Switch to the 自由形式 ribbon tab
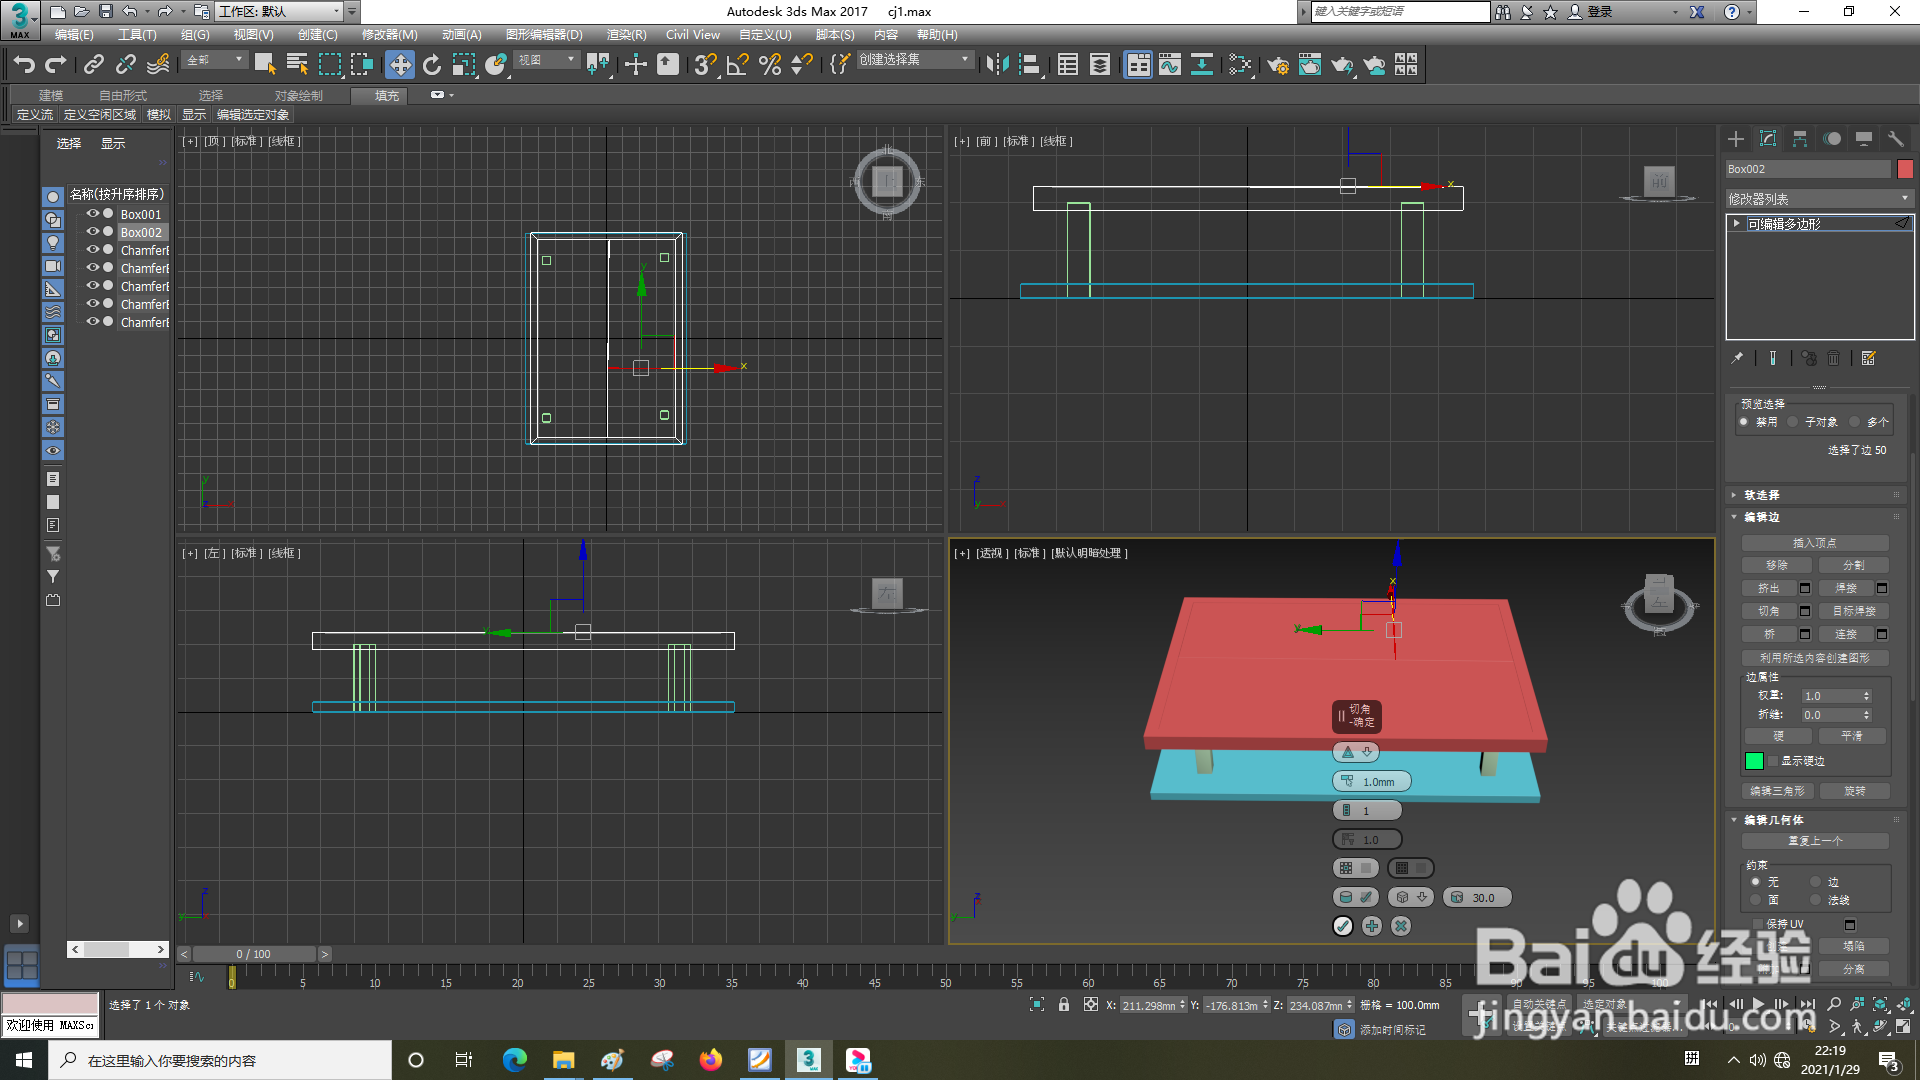The width and height of the screenshot is (1920, 1082). [x=123, y=96]
